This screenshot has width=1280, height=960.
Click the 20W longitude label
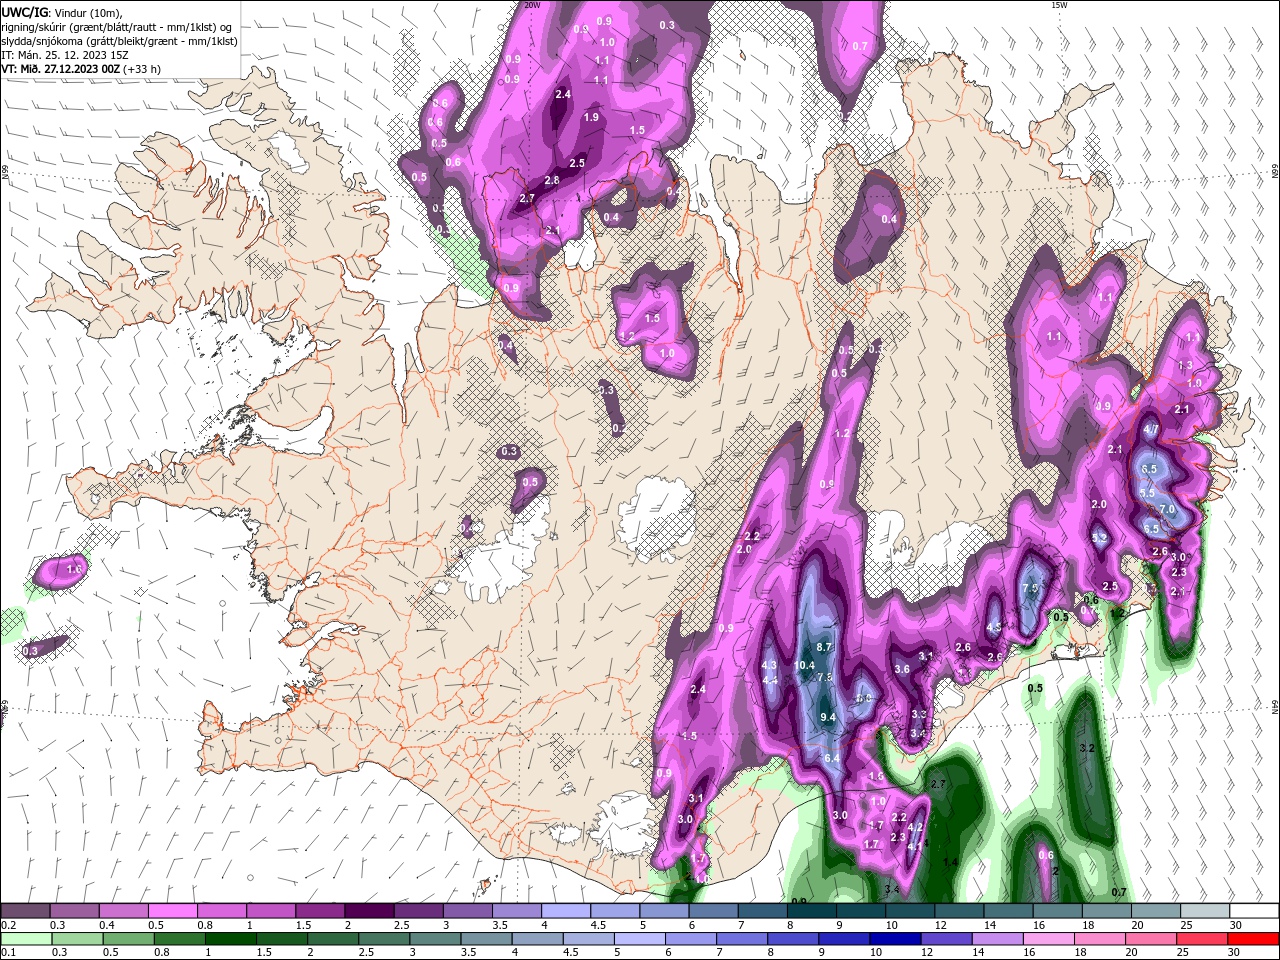(x=532, y=5)
